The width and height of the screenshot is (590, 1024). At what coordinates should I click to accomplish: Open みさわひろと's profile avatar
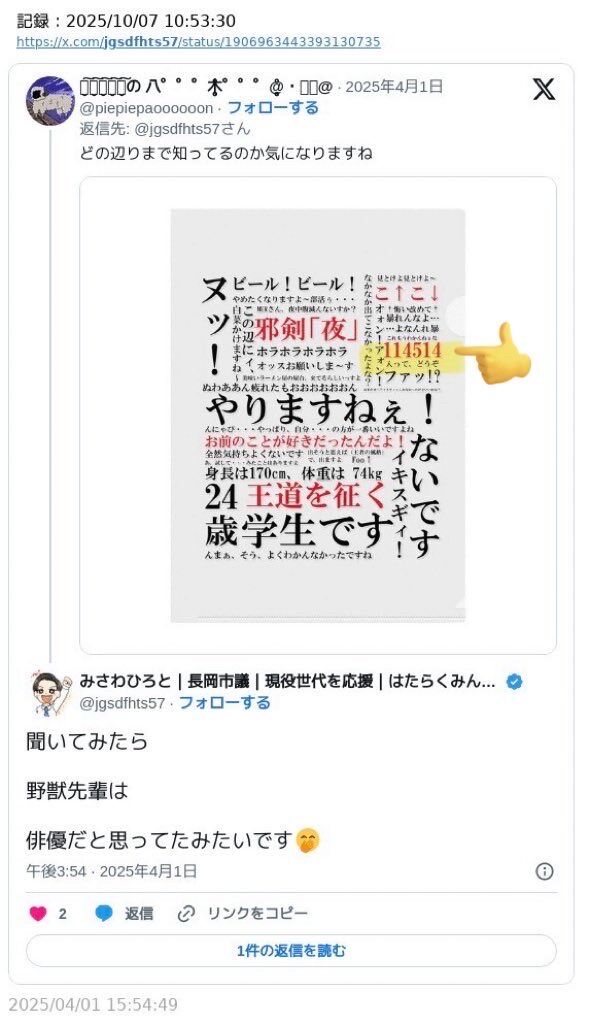(x=50, y=694)
